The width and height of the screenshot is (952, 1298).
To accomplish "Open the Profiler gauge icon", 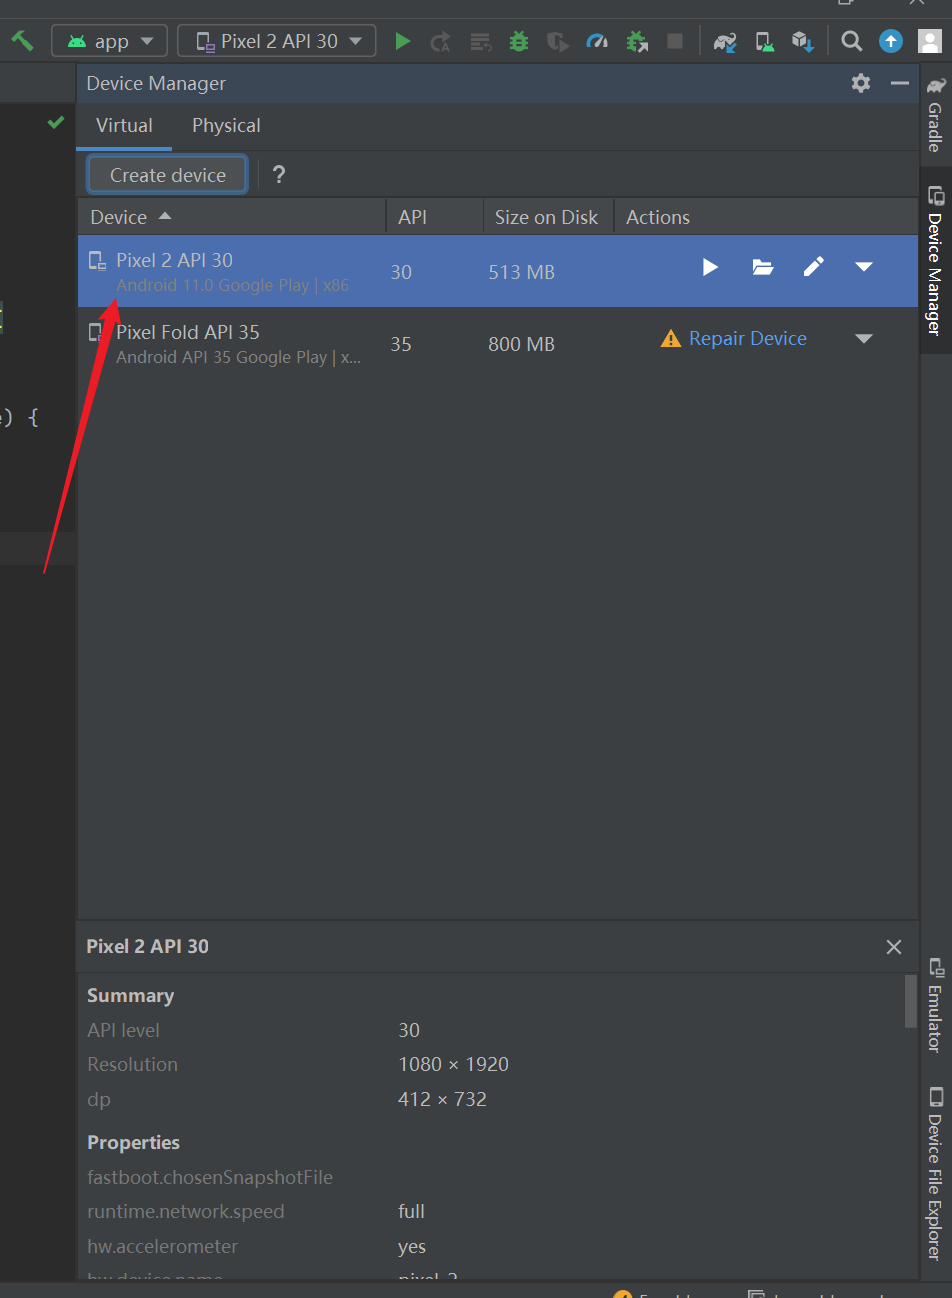I will tap(597, 41).
